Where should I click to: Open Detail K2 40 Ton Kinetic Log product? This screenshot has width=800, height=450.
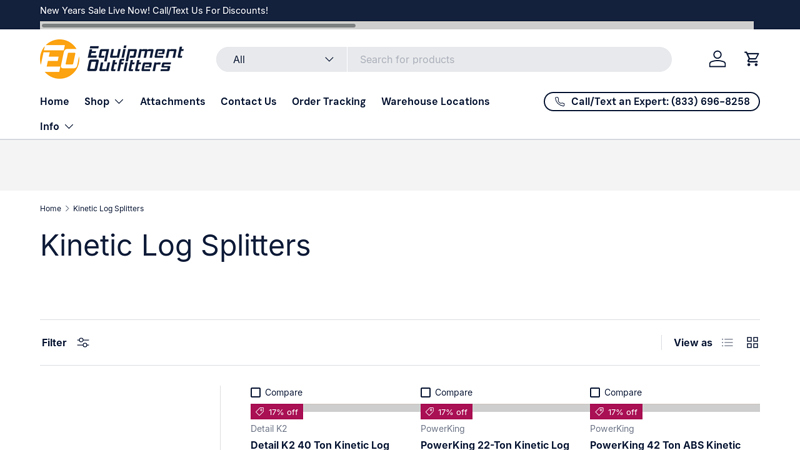320,445
